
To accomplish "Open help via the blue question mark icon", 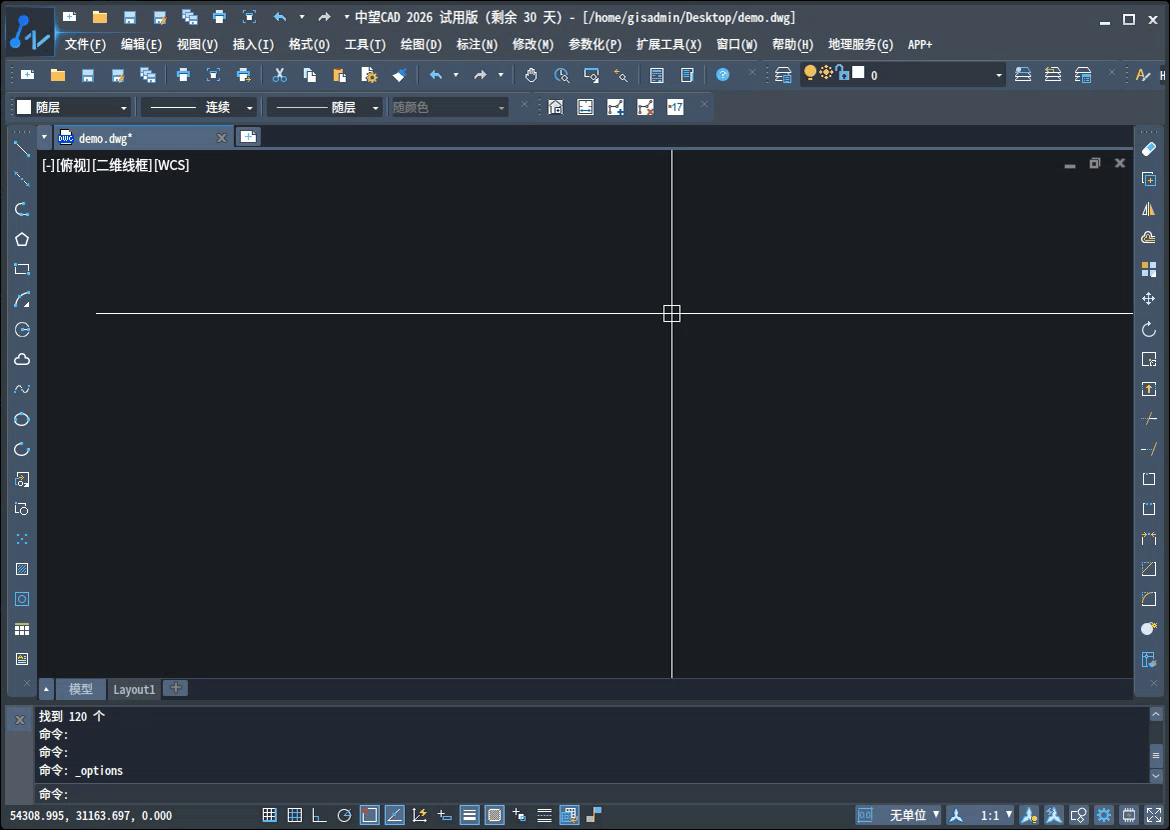I will (722, 75).
